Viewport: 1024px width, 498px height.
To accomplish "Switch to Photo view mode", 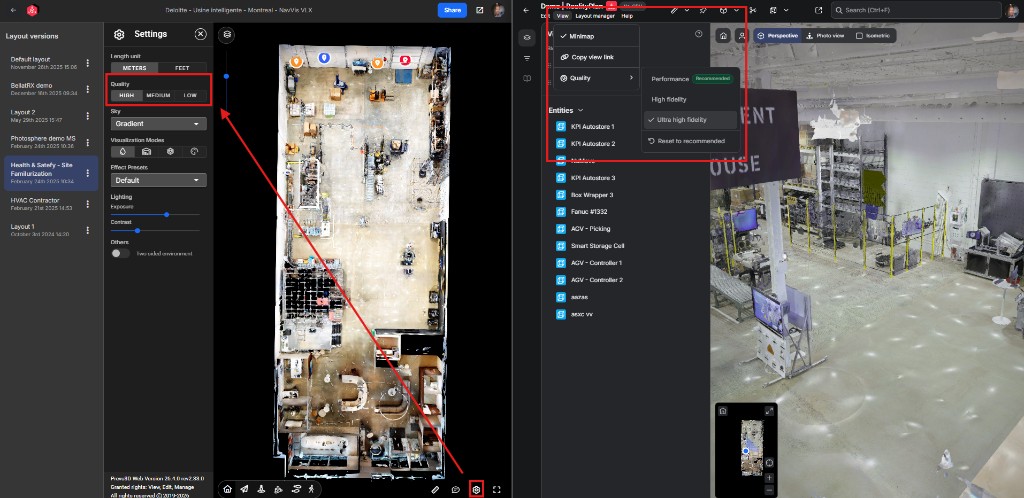I will (x=825, y=36).
